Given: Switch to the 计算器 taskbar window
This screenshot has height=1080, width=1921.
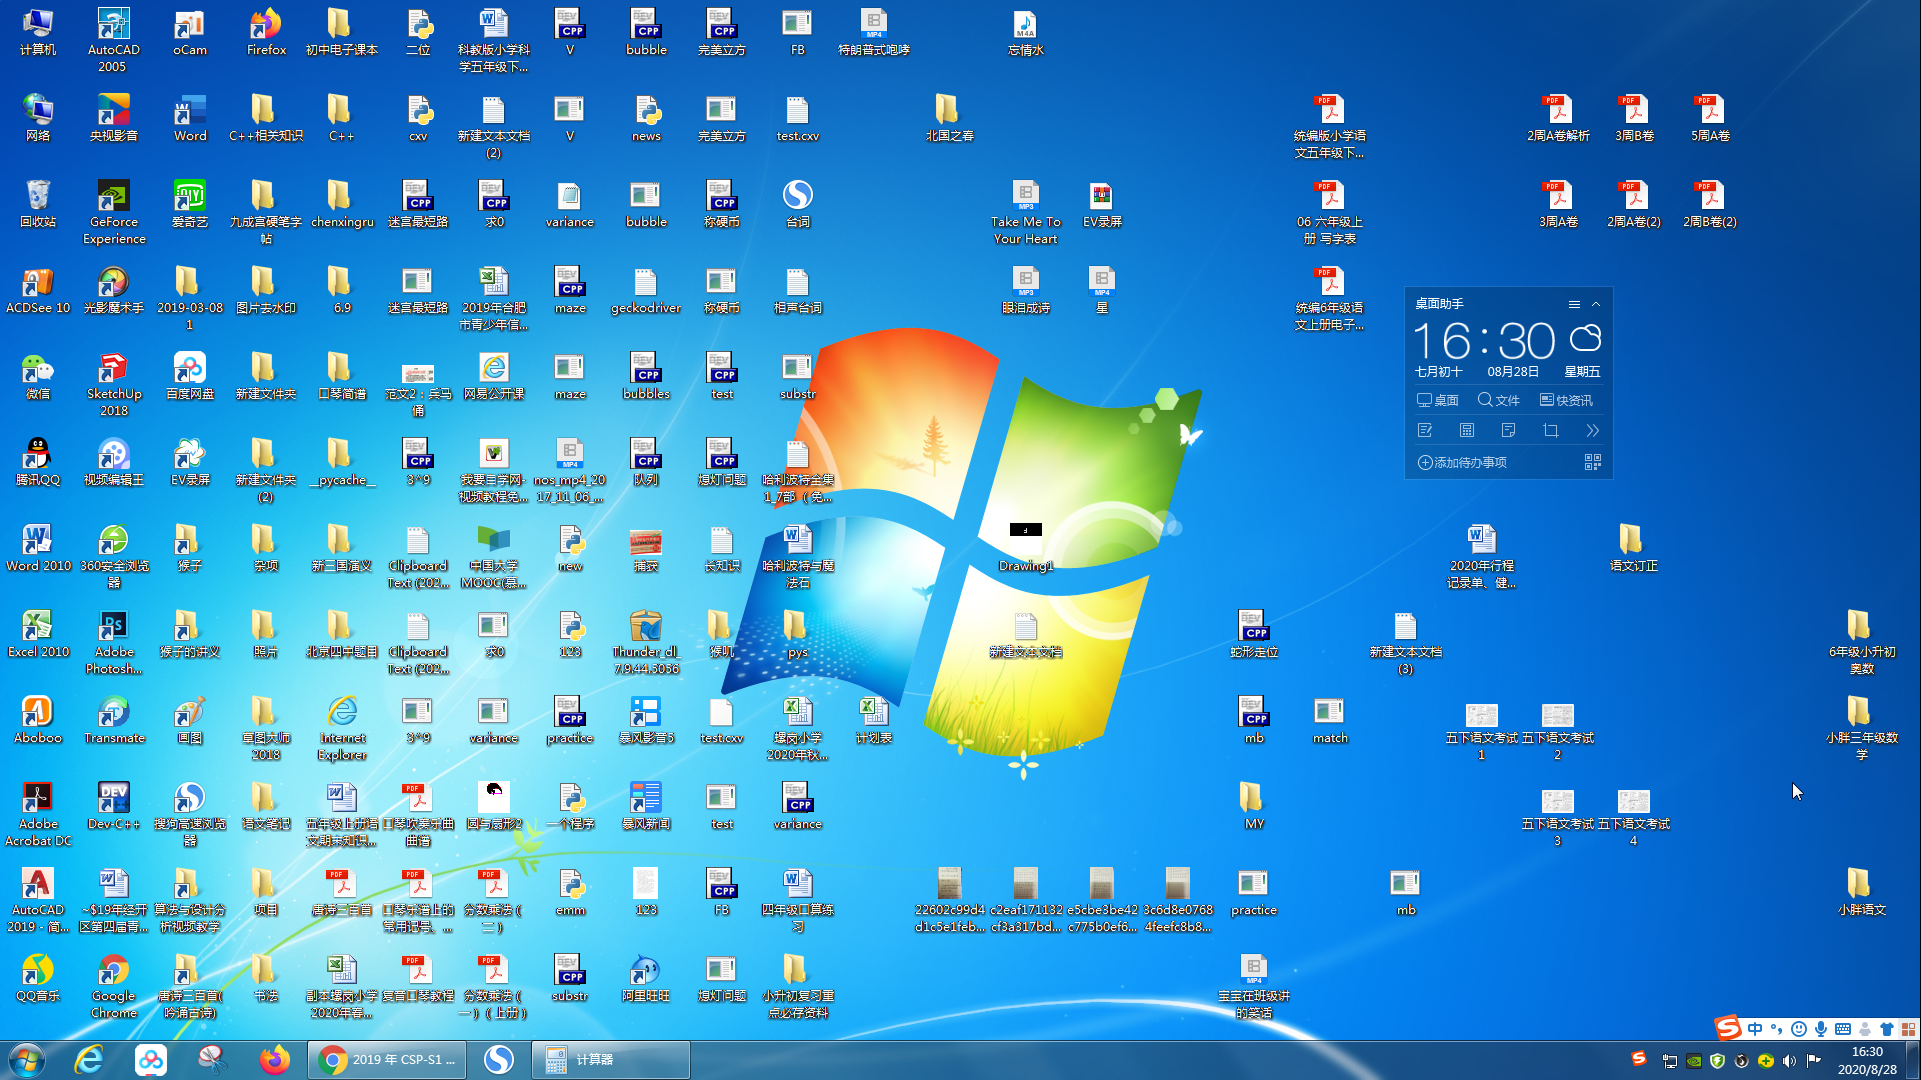Looking at the screenshot, I should pos(610,1060).
